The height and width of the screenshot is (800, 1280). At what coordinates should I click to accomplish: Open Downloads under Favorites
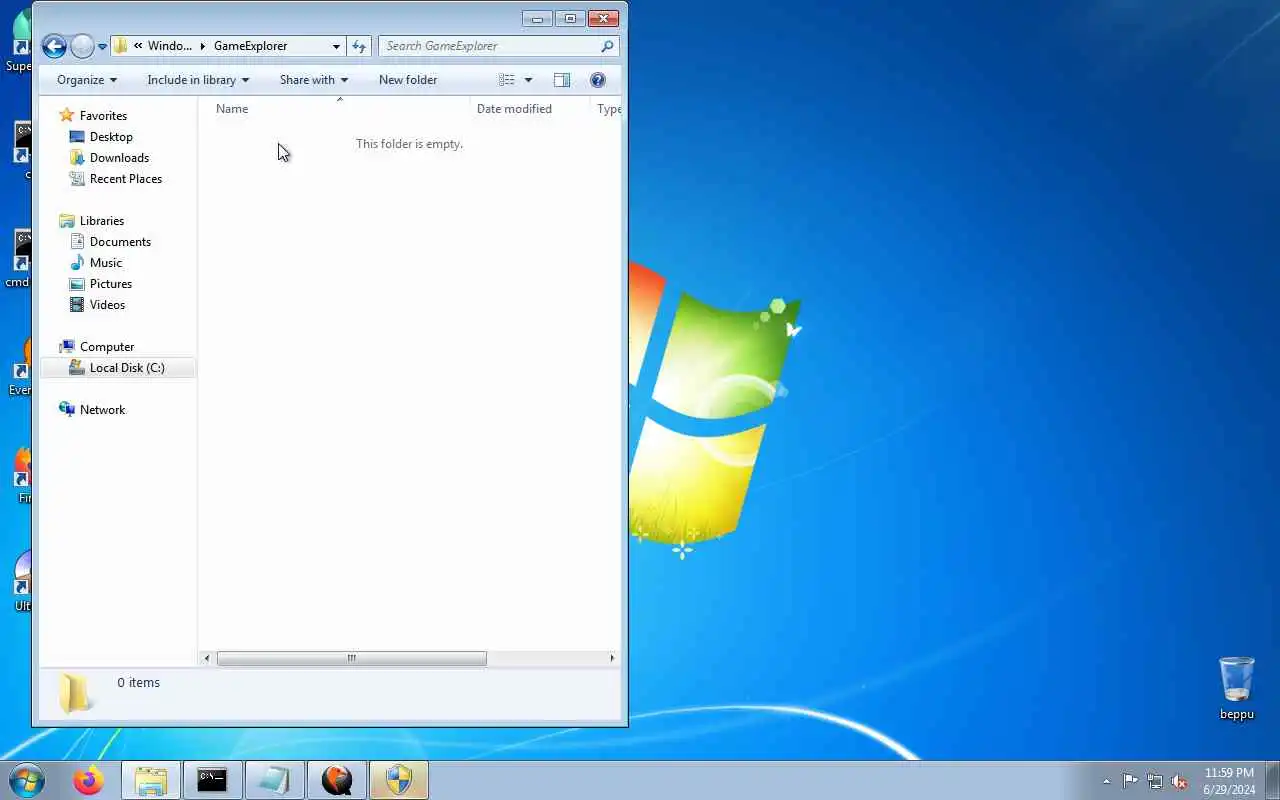pos(119,158)
